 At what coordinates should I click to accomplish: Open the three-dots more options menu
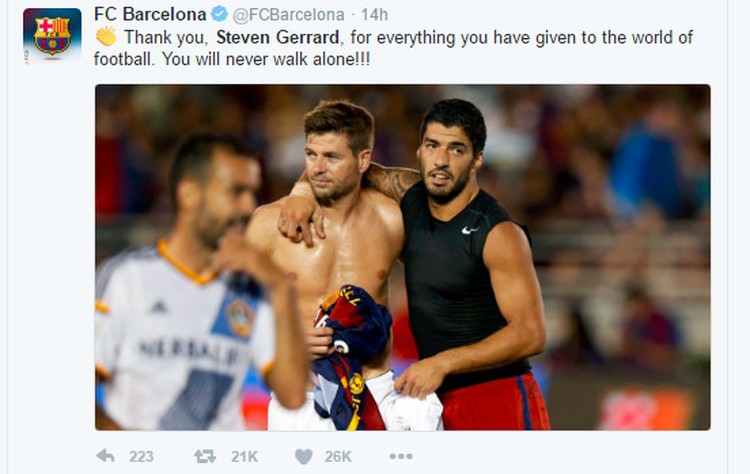(x=401, y=456)
